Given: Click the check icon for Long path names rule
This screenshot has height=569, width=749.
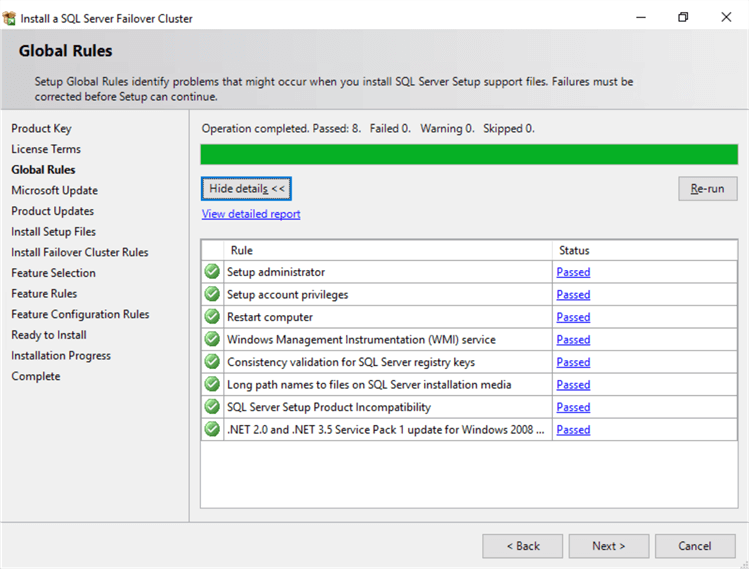Looking at the screenshot, I should (x=212, y=384).
